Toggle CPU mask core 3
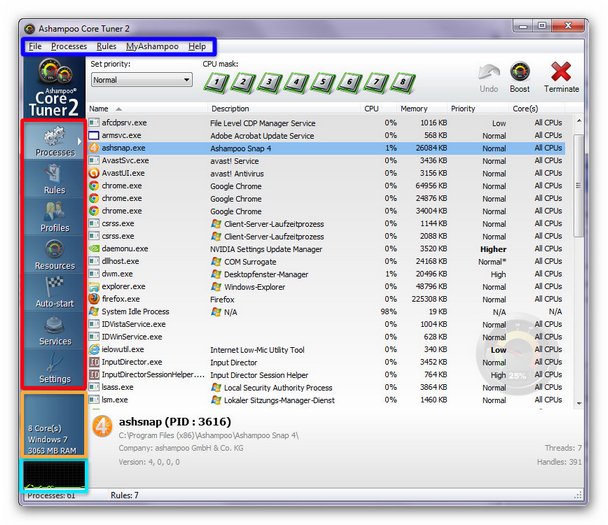Image resolution: width=608 pixels, height=525 pixels. (x=269, y=82)
